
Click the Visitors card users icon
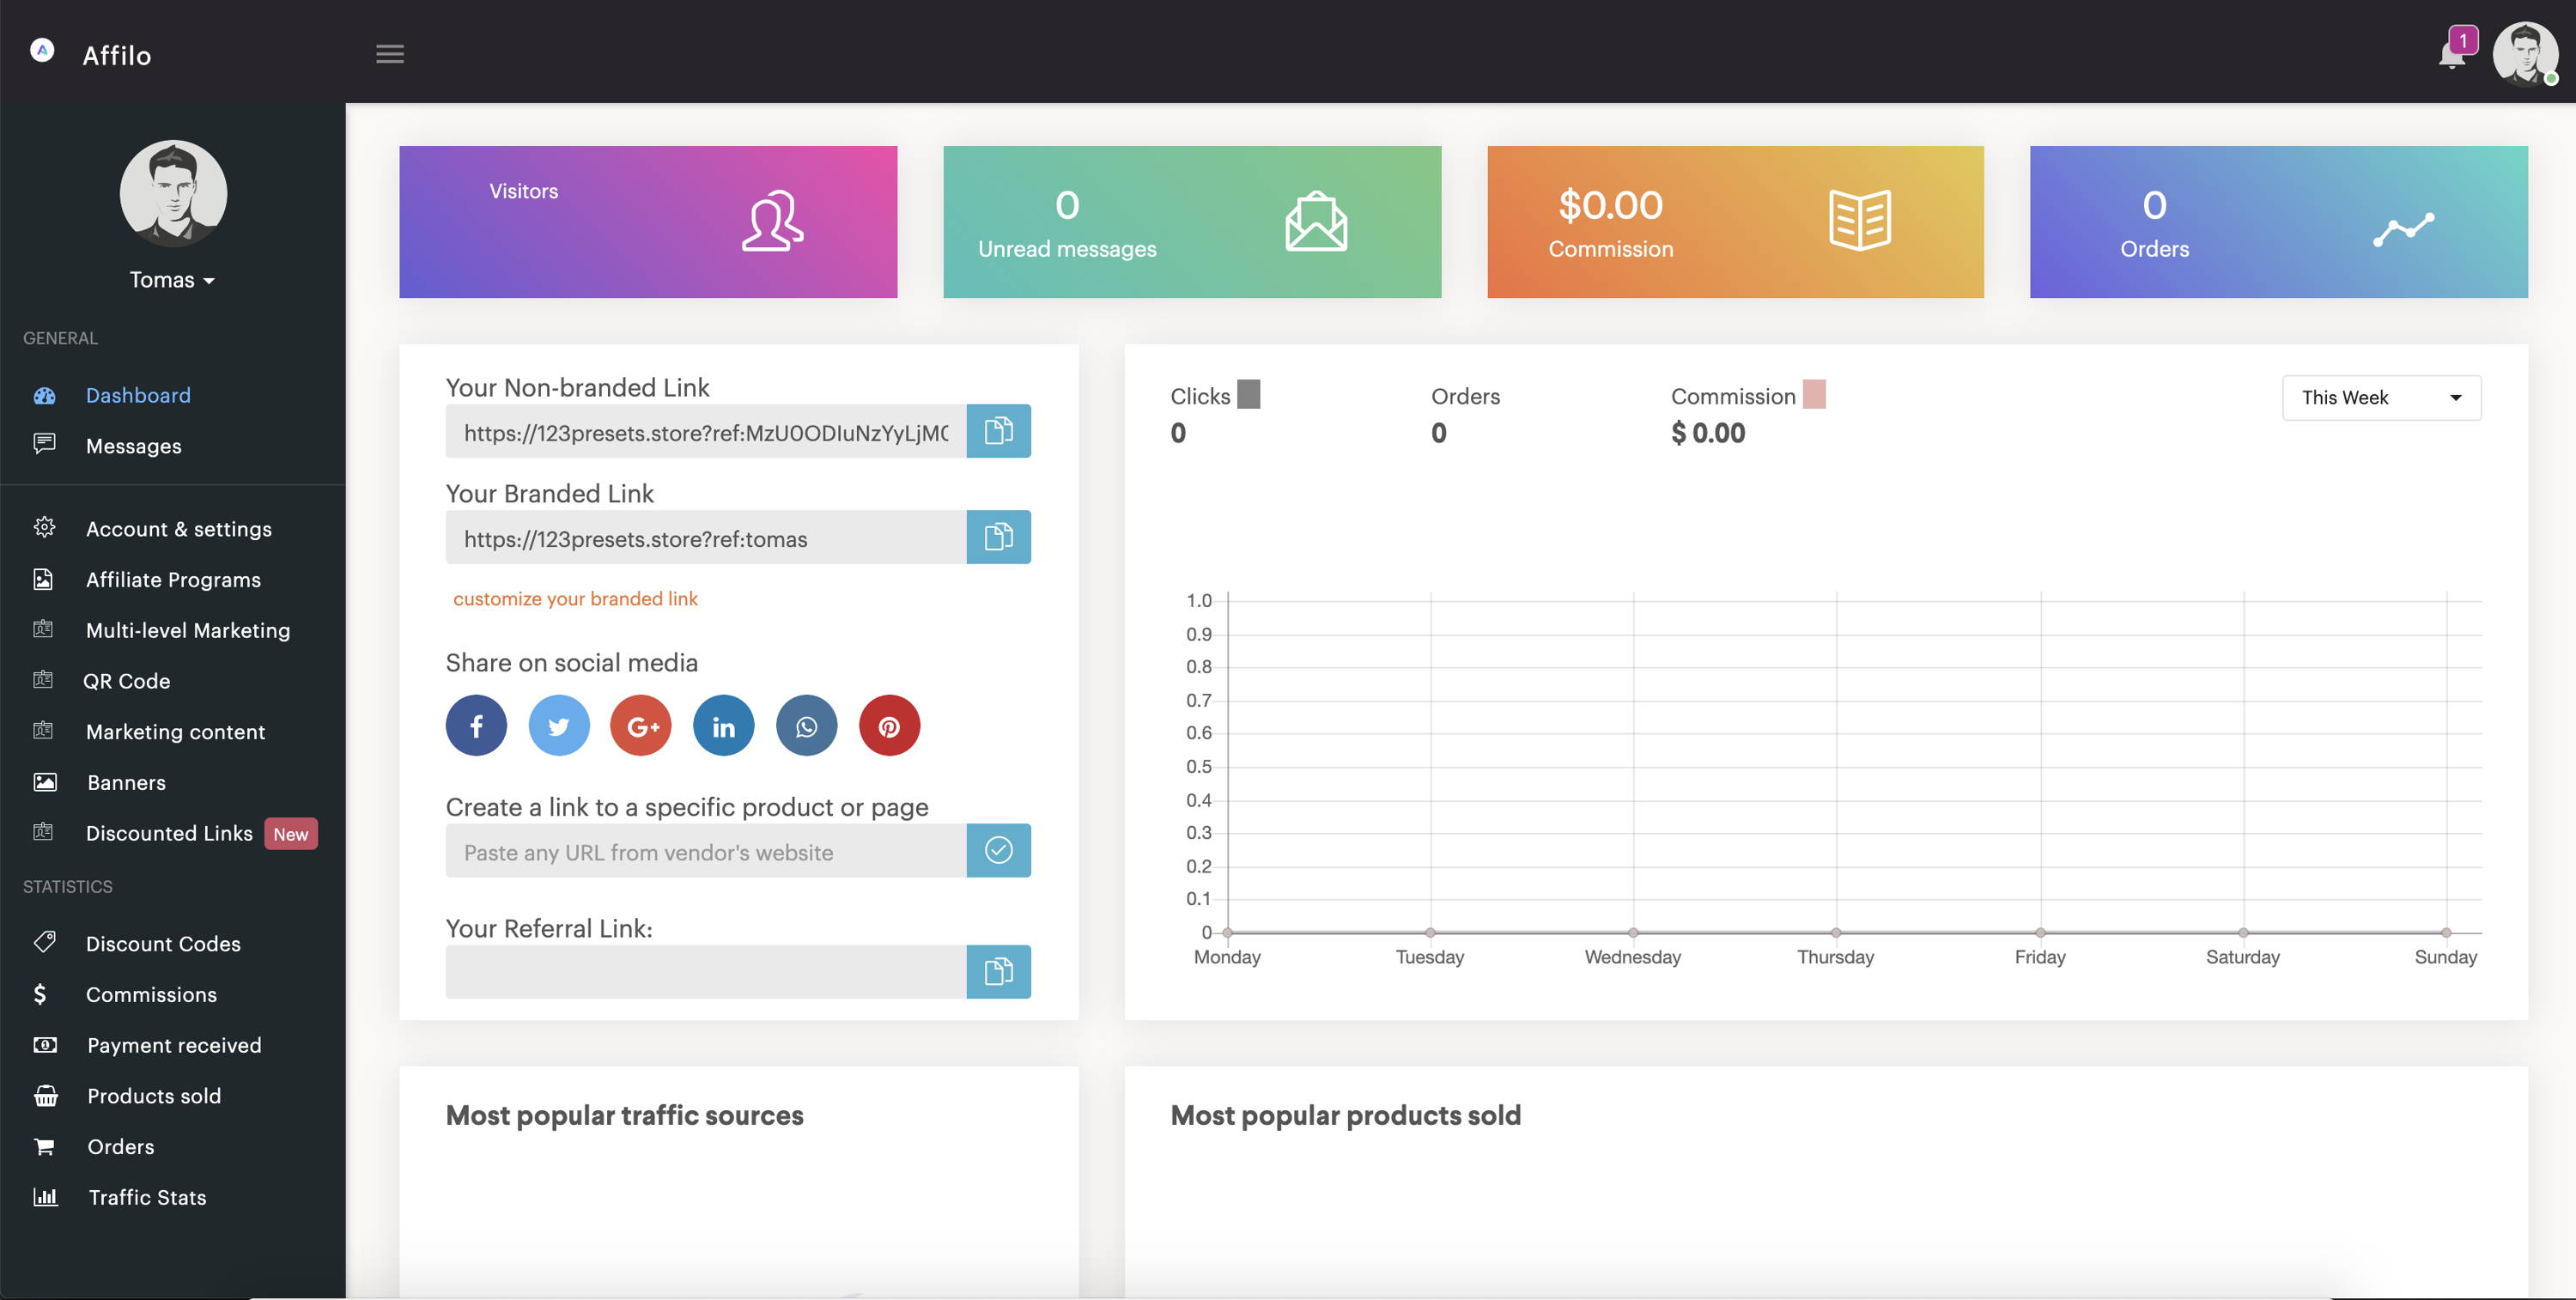coord(772,221)
